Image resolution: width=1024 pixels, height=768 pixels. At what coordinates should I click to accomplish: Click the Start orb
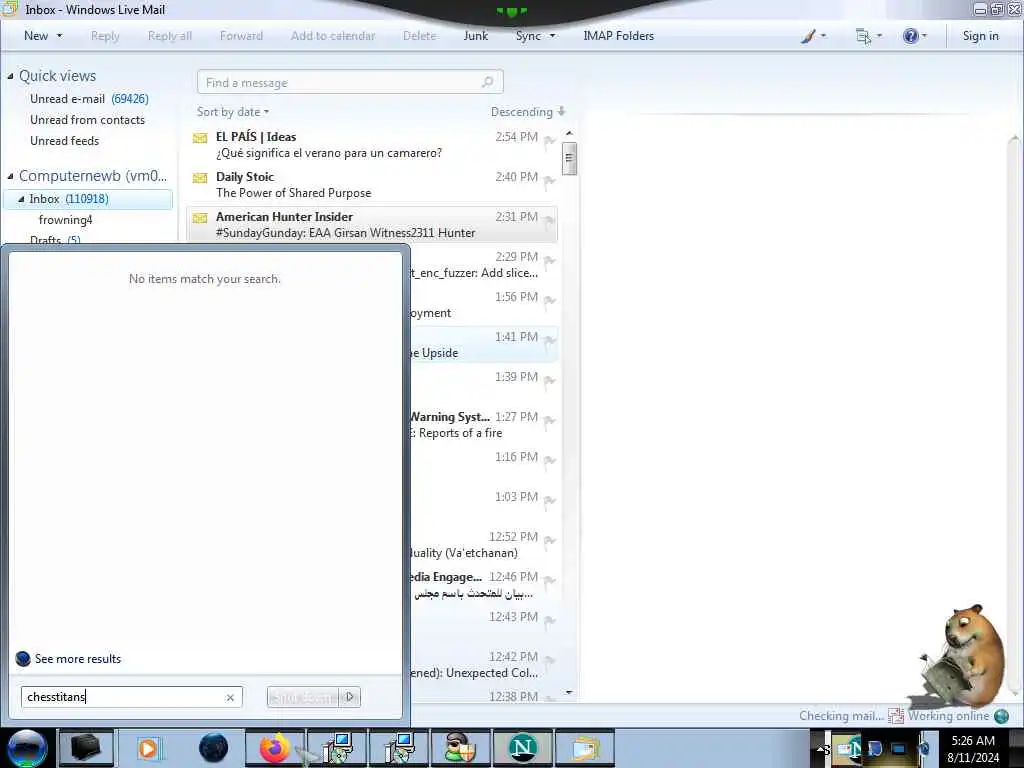click(x=27, y=748)
